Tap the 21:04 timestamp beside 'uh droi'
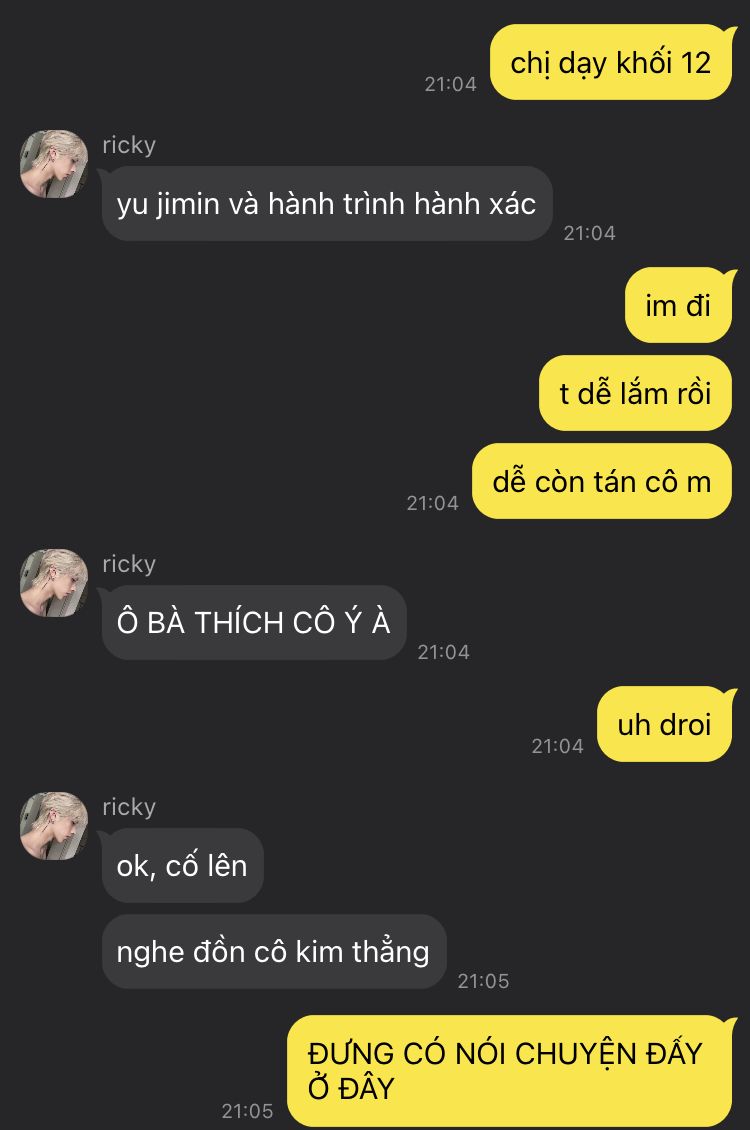This screenshot has width=750, height=1130. pyautogui.click(x=558, y=746)
